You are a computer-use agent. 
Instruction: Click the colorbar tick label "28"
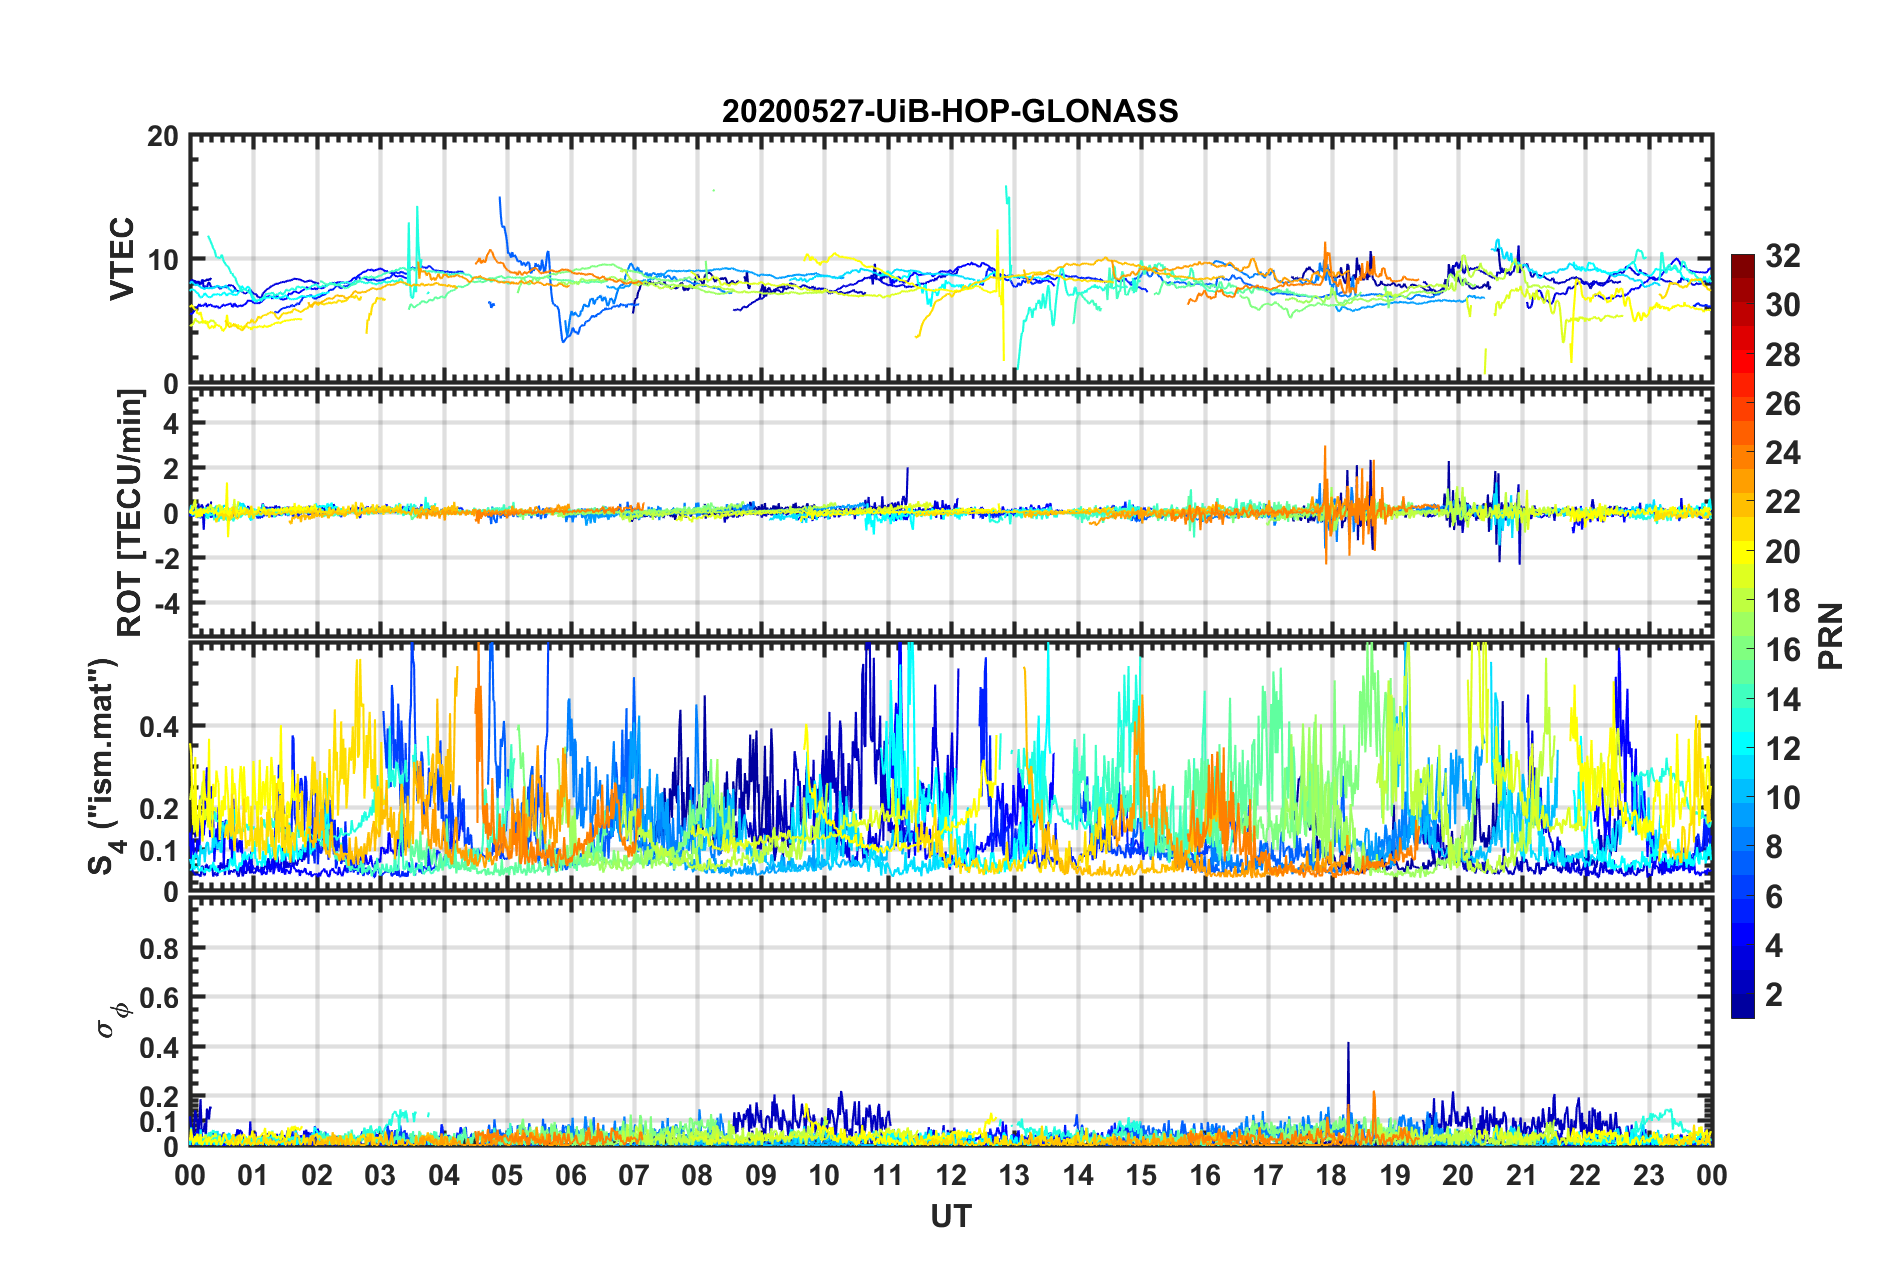pyautogui.click(x=1783, y=355)
